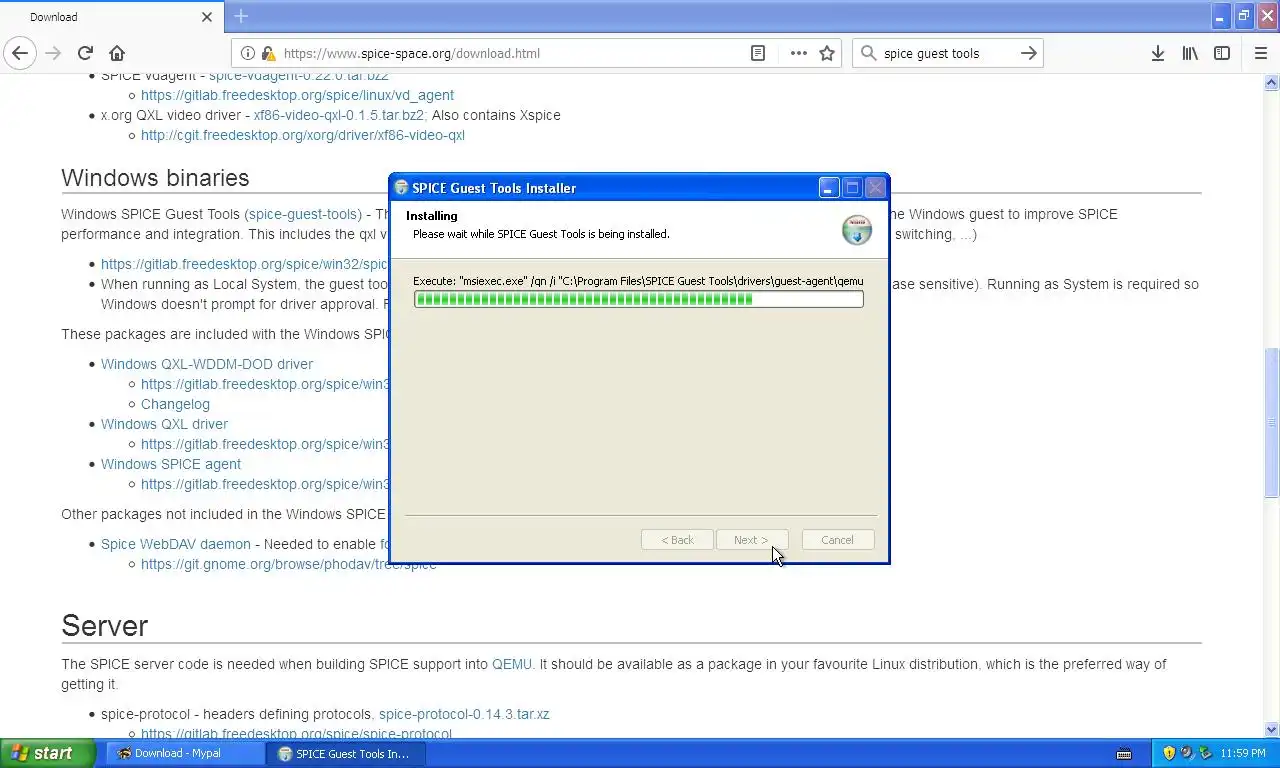Reload the current page
This screenshot has height=768, width=1280.
click(85, 53)
